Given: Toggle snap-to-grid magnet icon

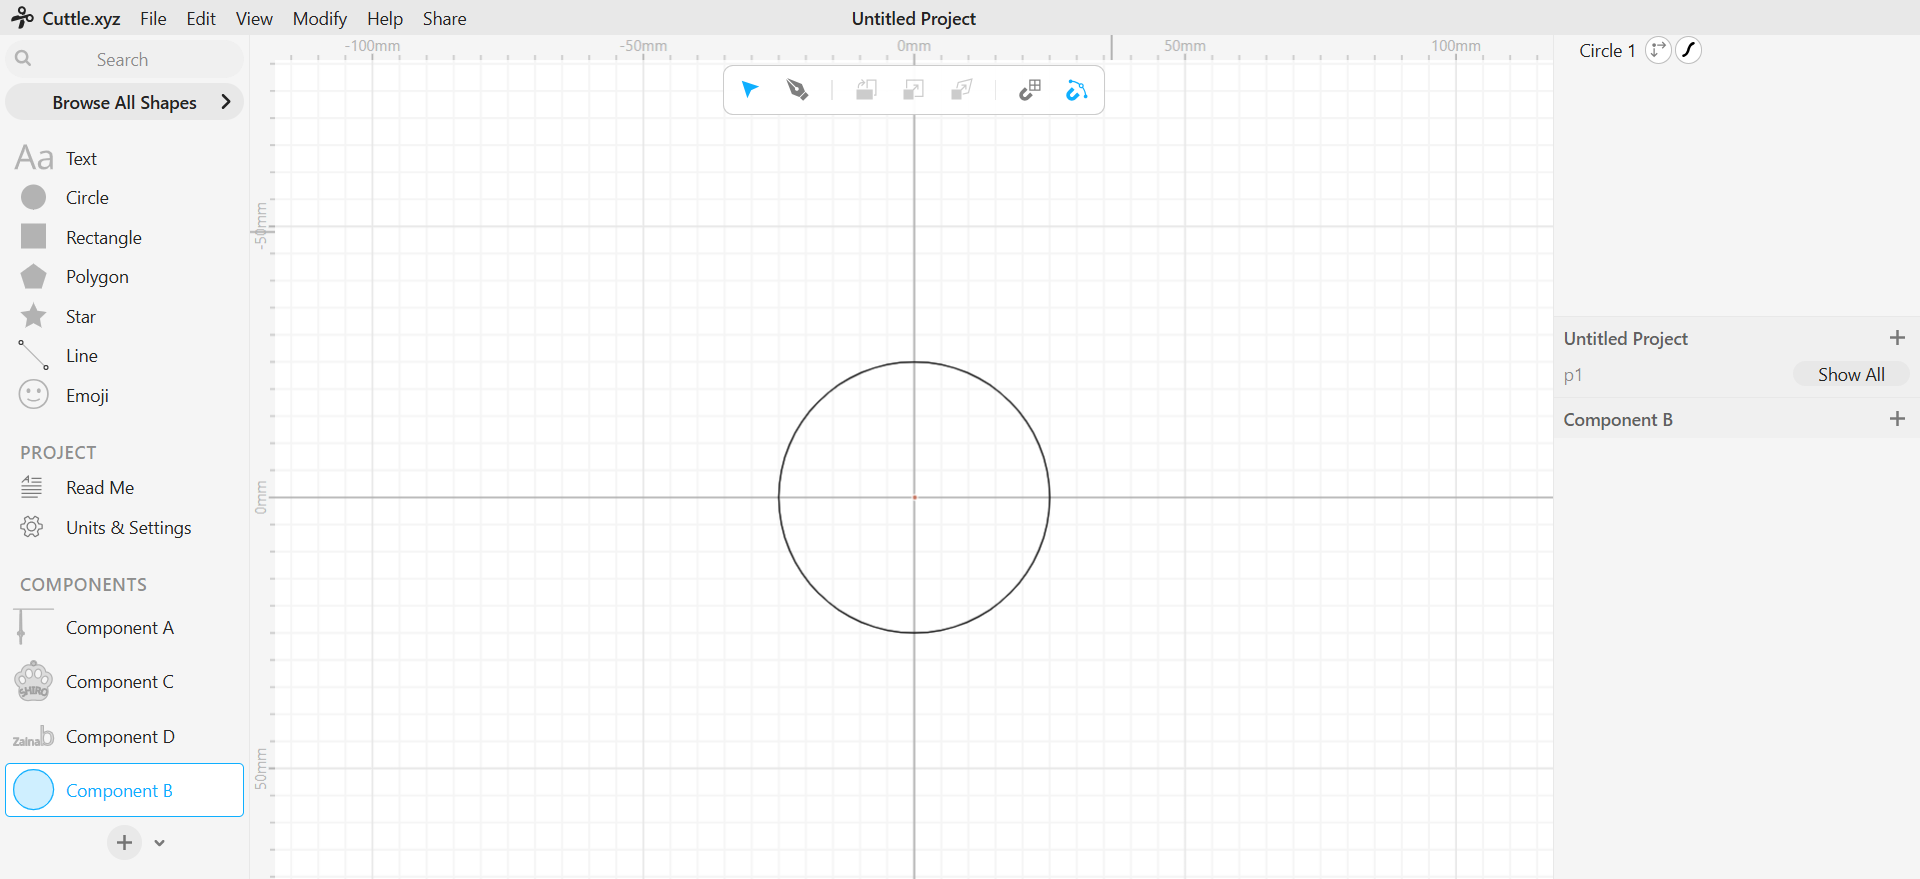Looking at the screenshot, I should click(x=1029, y=90).
